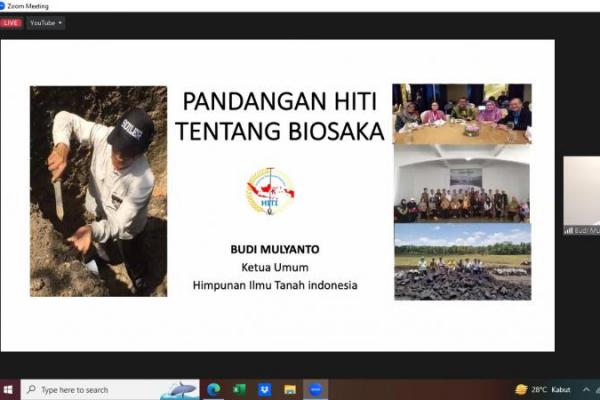This screenshot has width=600, height=400.
Task: Click the soil digging photo on slide
Action: [99, 191]
